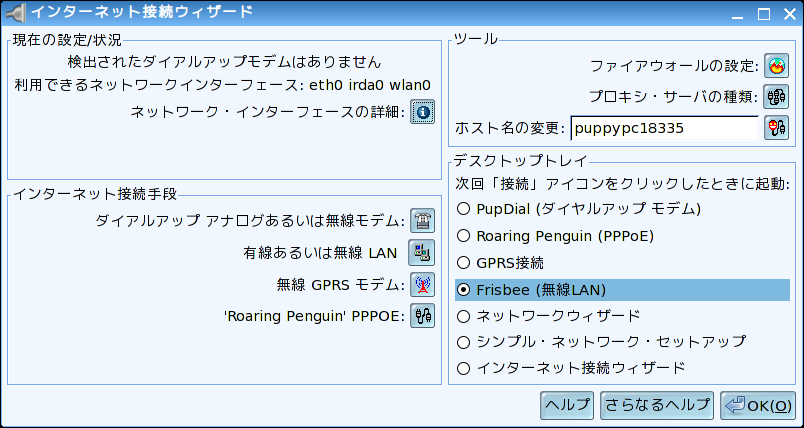Image resolution: width=804 pixels, height=428 pixels.
Task: Click 次回「接続」アイコン launch description text
Action: (x=622, y=183)
